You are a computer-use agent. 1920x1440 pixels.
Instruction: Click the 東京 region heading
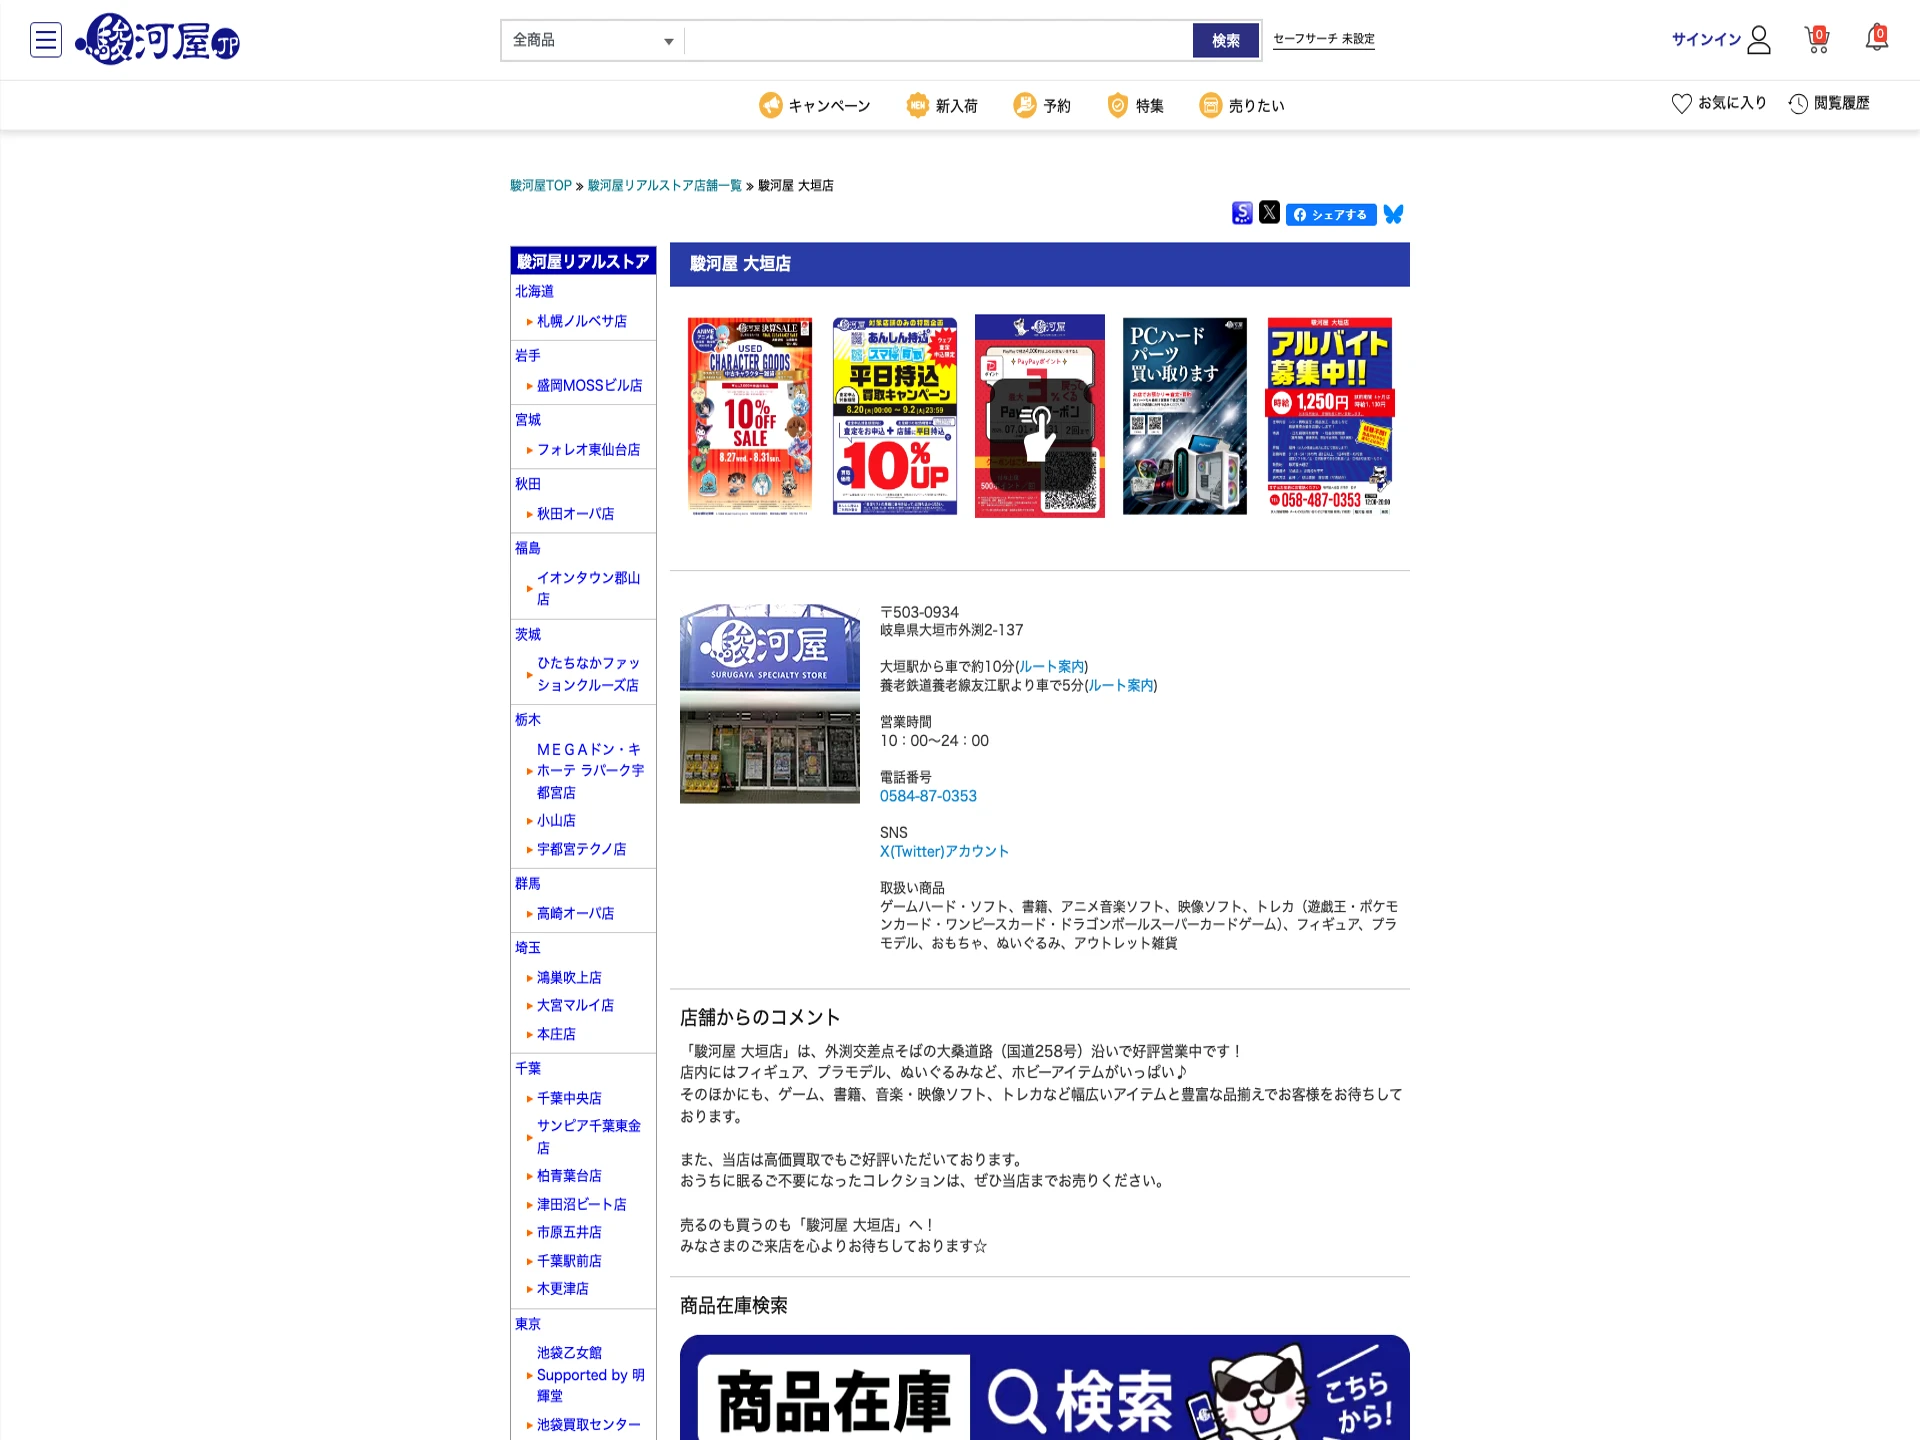coord(528,1324)
